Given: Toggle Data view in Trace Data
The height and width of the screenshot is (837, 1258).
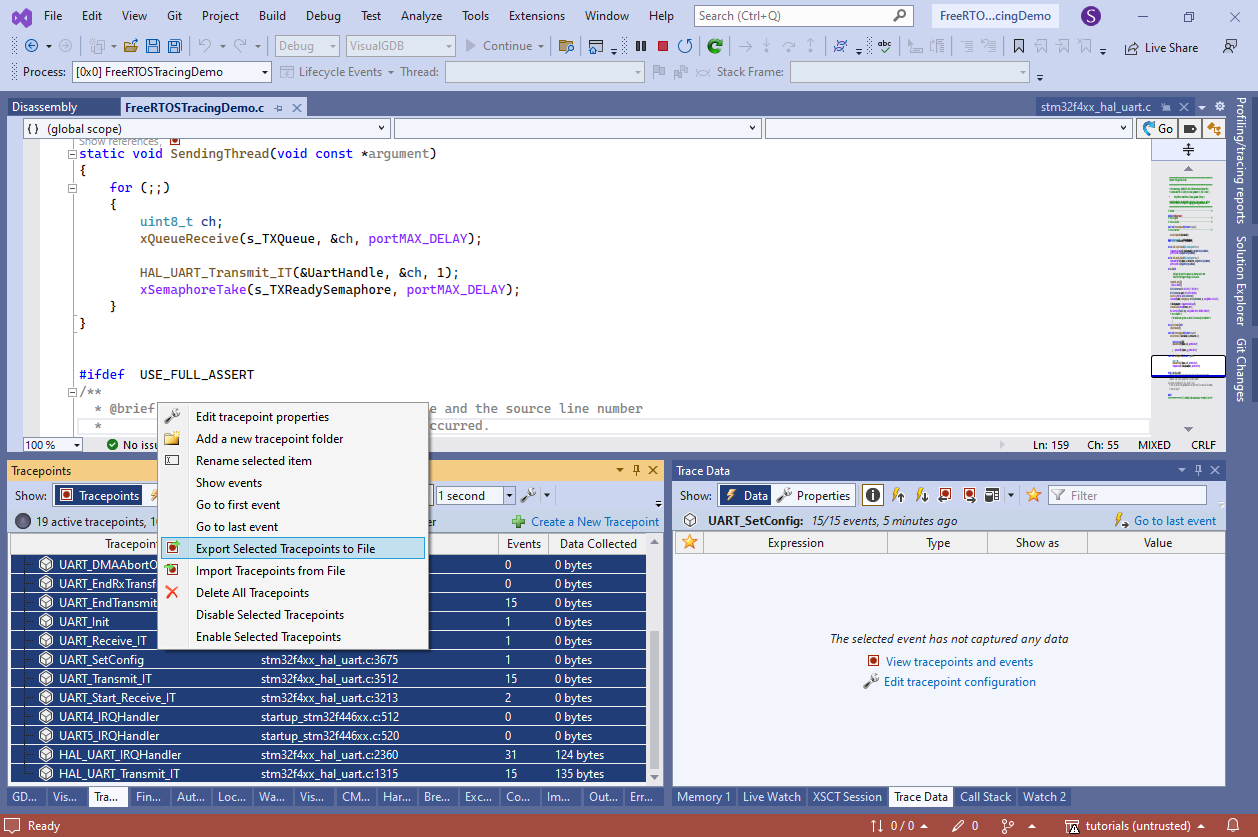Looking at the screenshot, I should click(745, 495).
